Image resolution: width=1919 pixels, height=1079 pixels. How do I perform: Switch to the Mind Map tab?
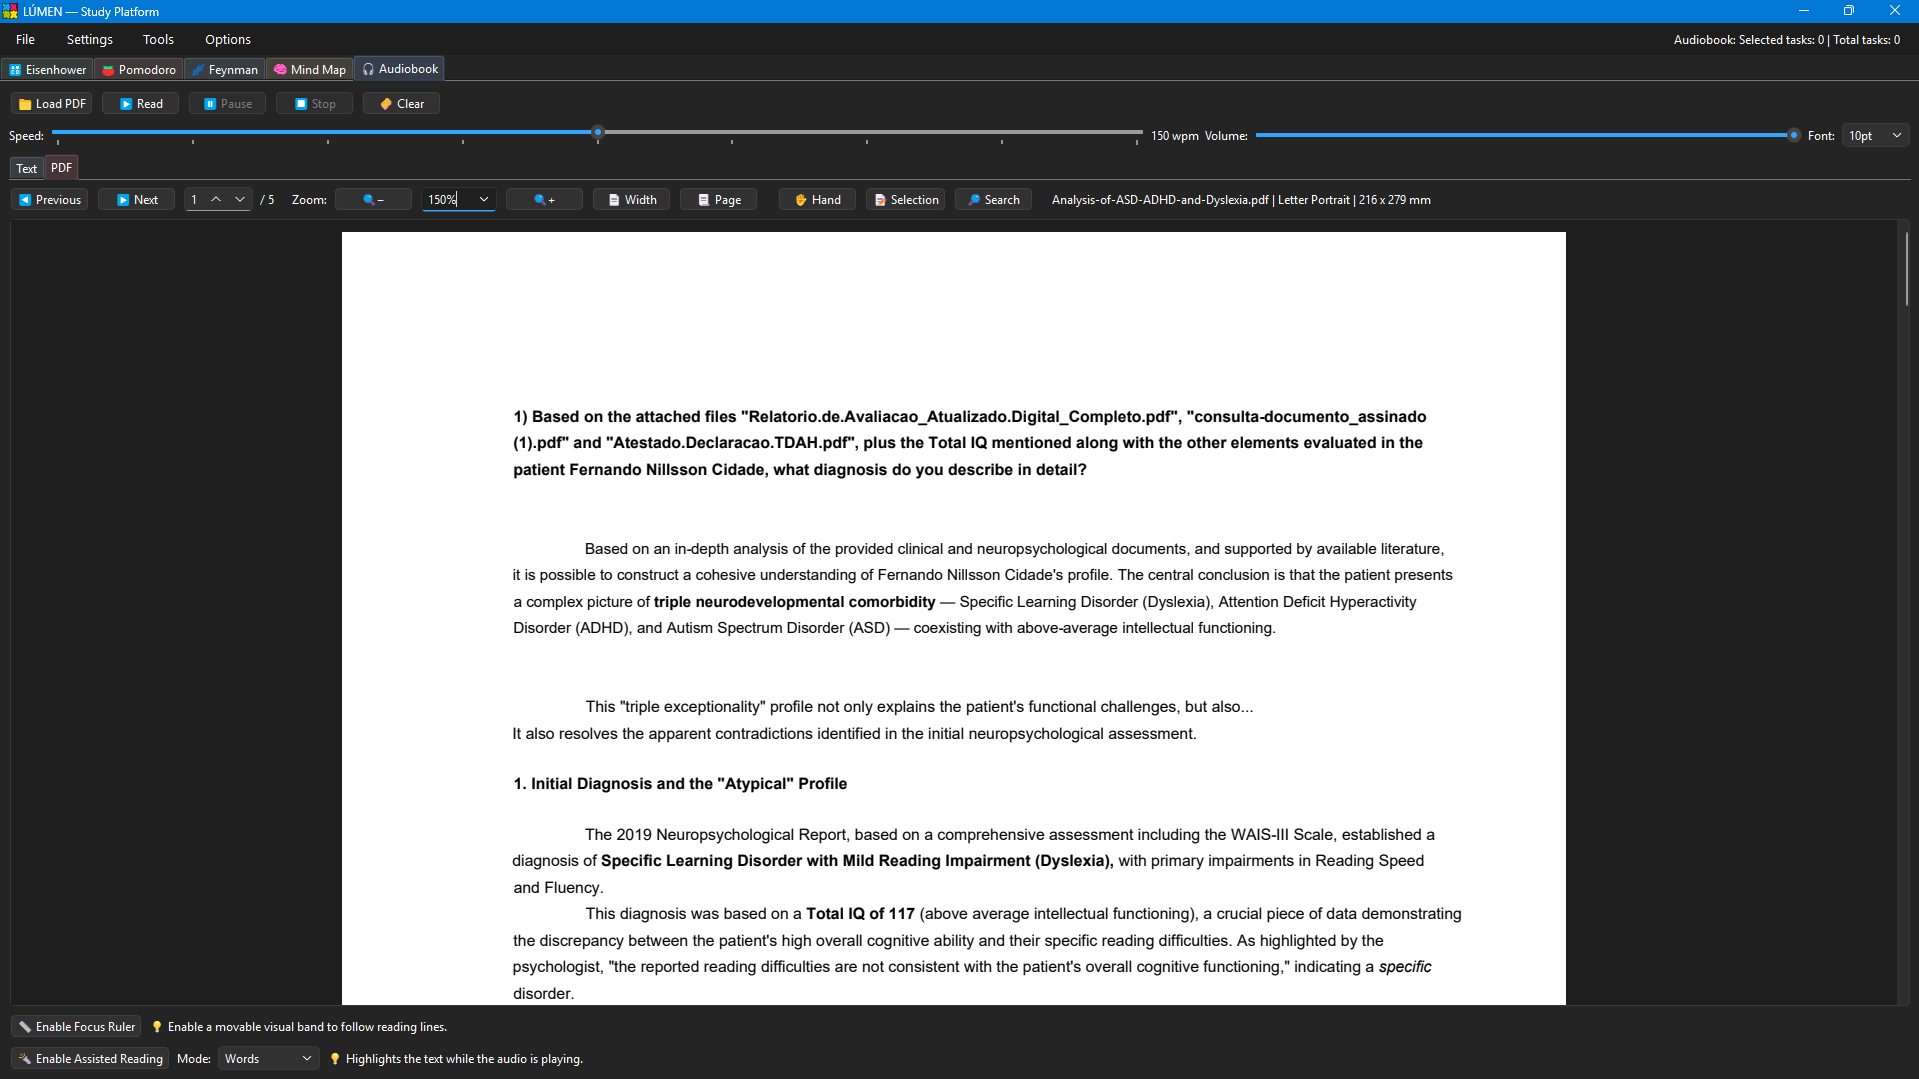pos(310,70)
